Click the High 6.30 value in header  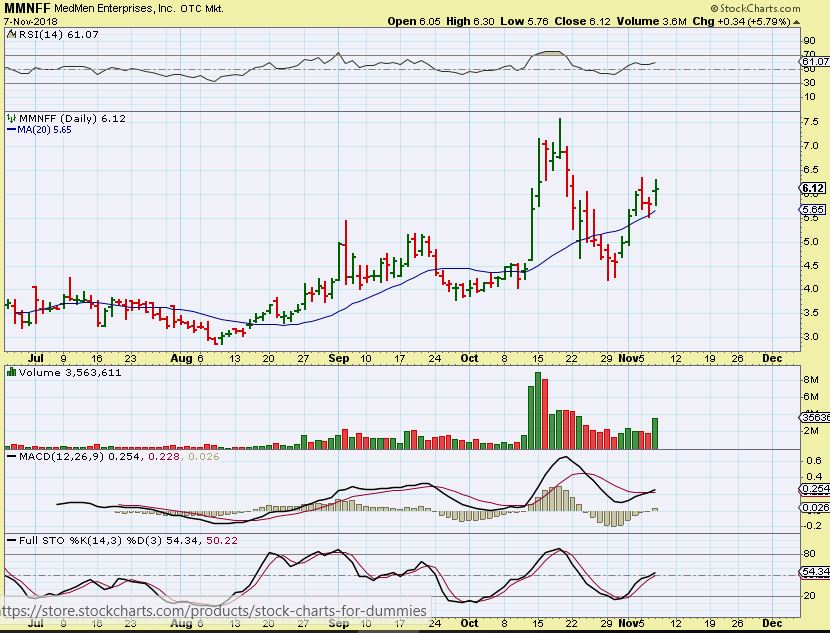point(470,22)
